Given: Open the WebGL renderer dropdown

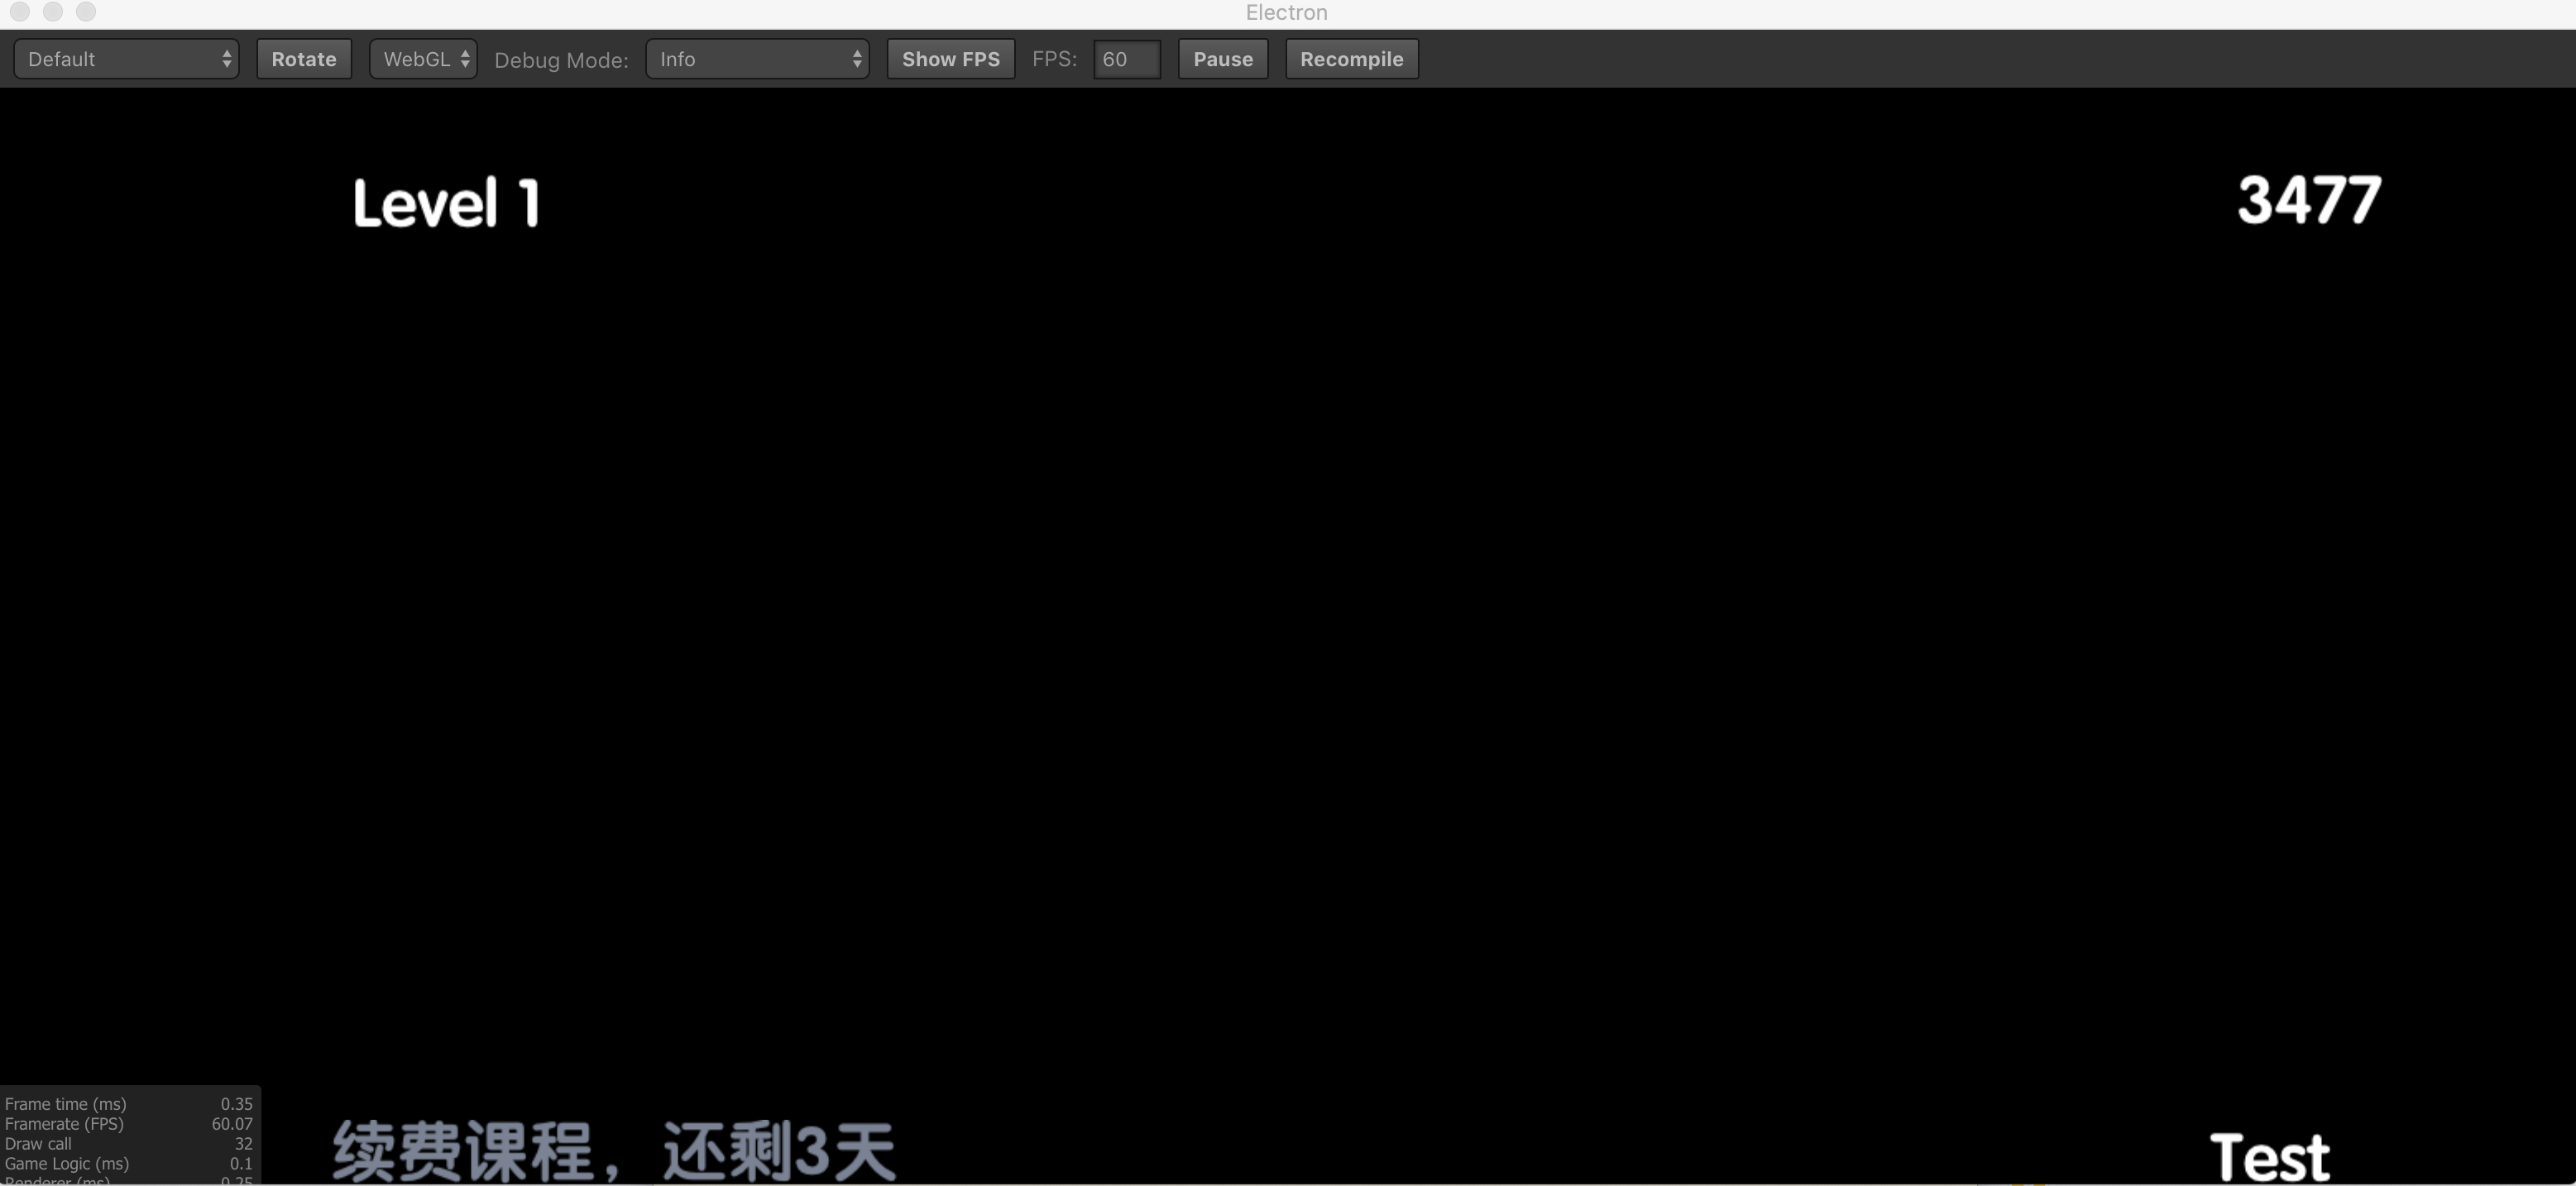Looking at the screenshot, I should [x=424, y=59].
